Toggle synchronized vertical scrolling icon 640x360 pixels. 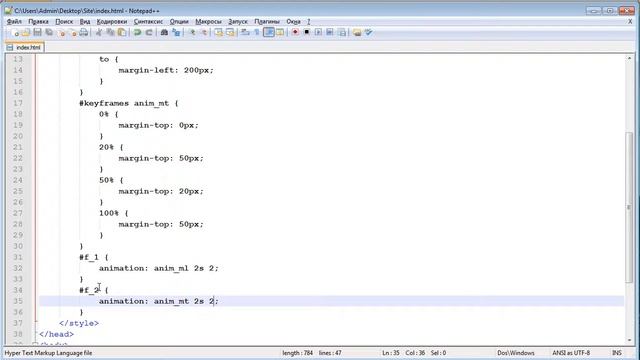point(219,33)
